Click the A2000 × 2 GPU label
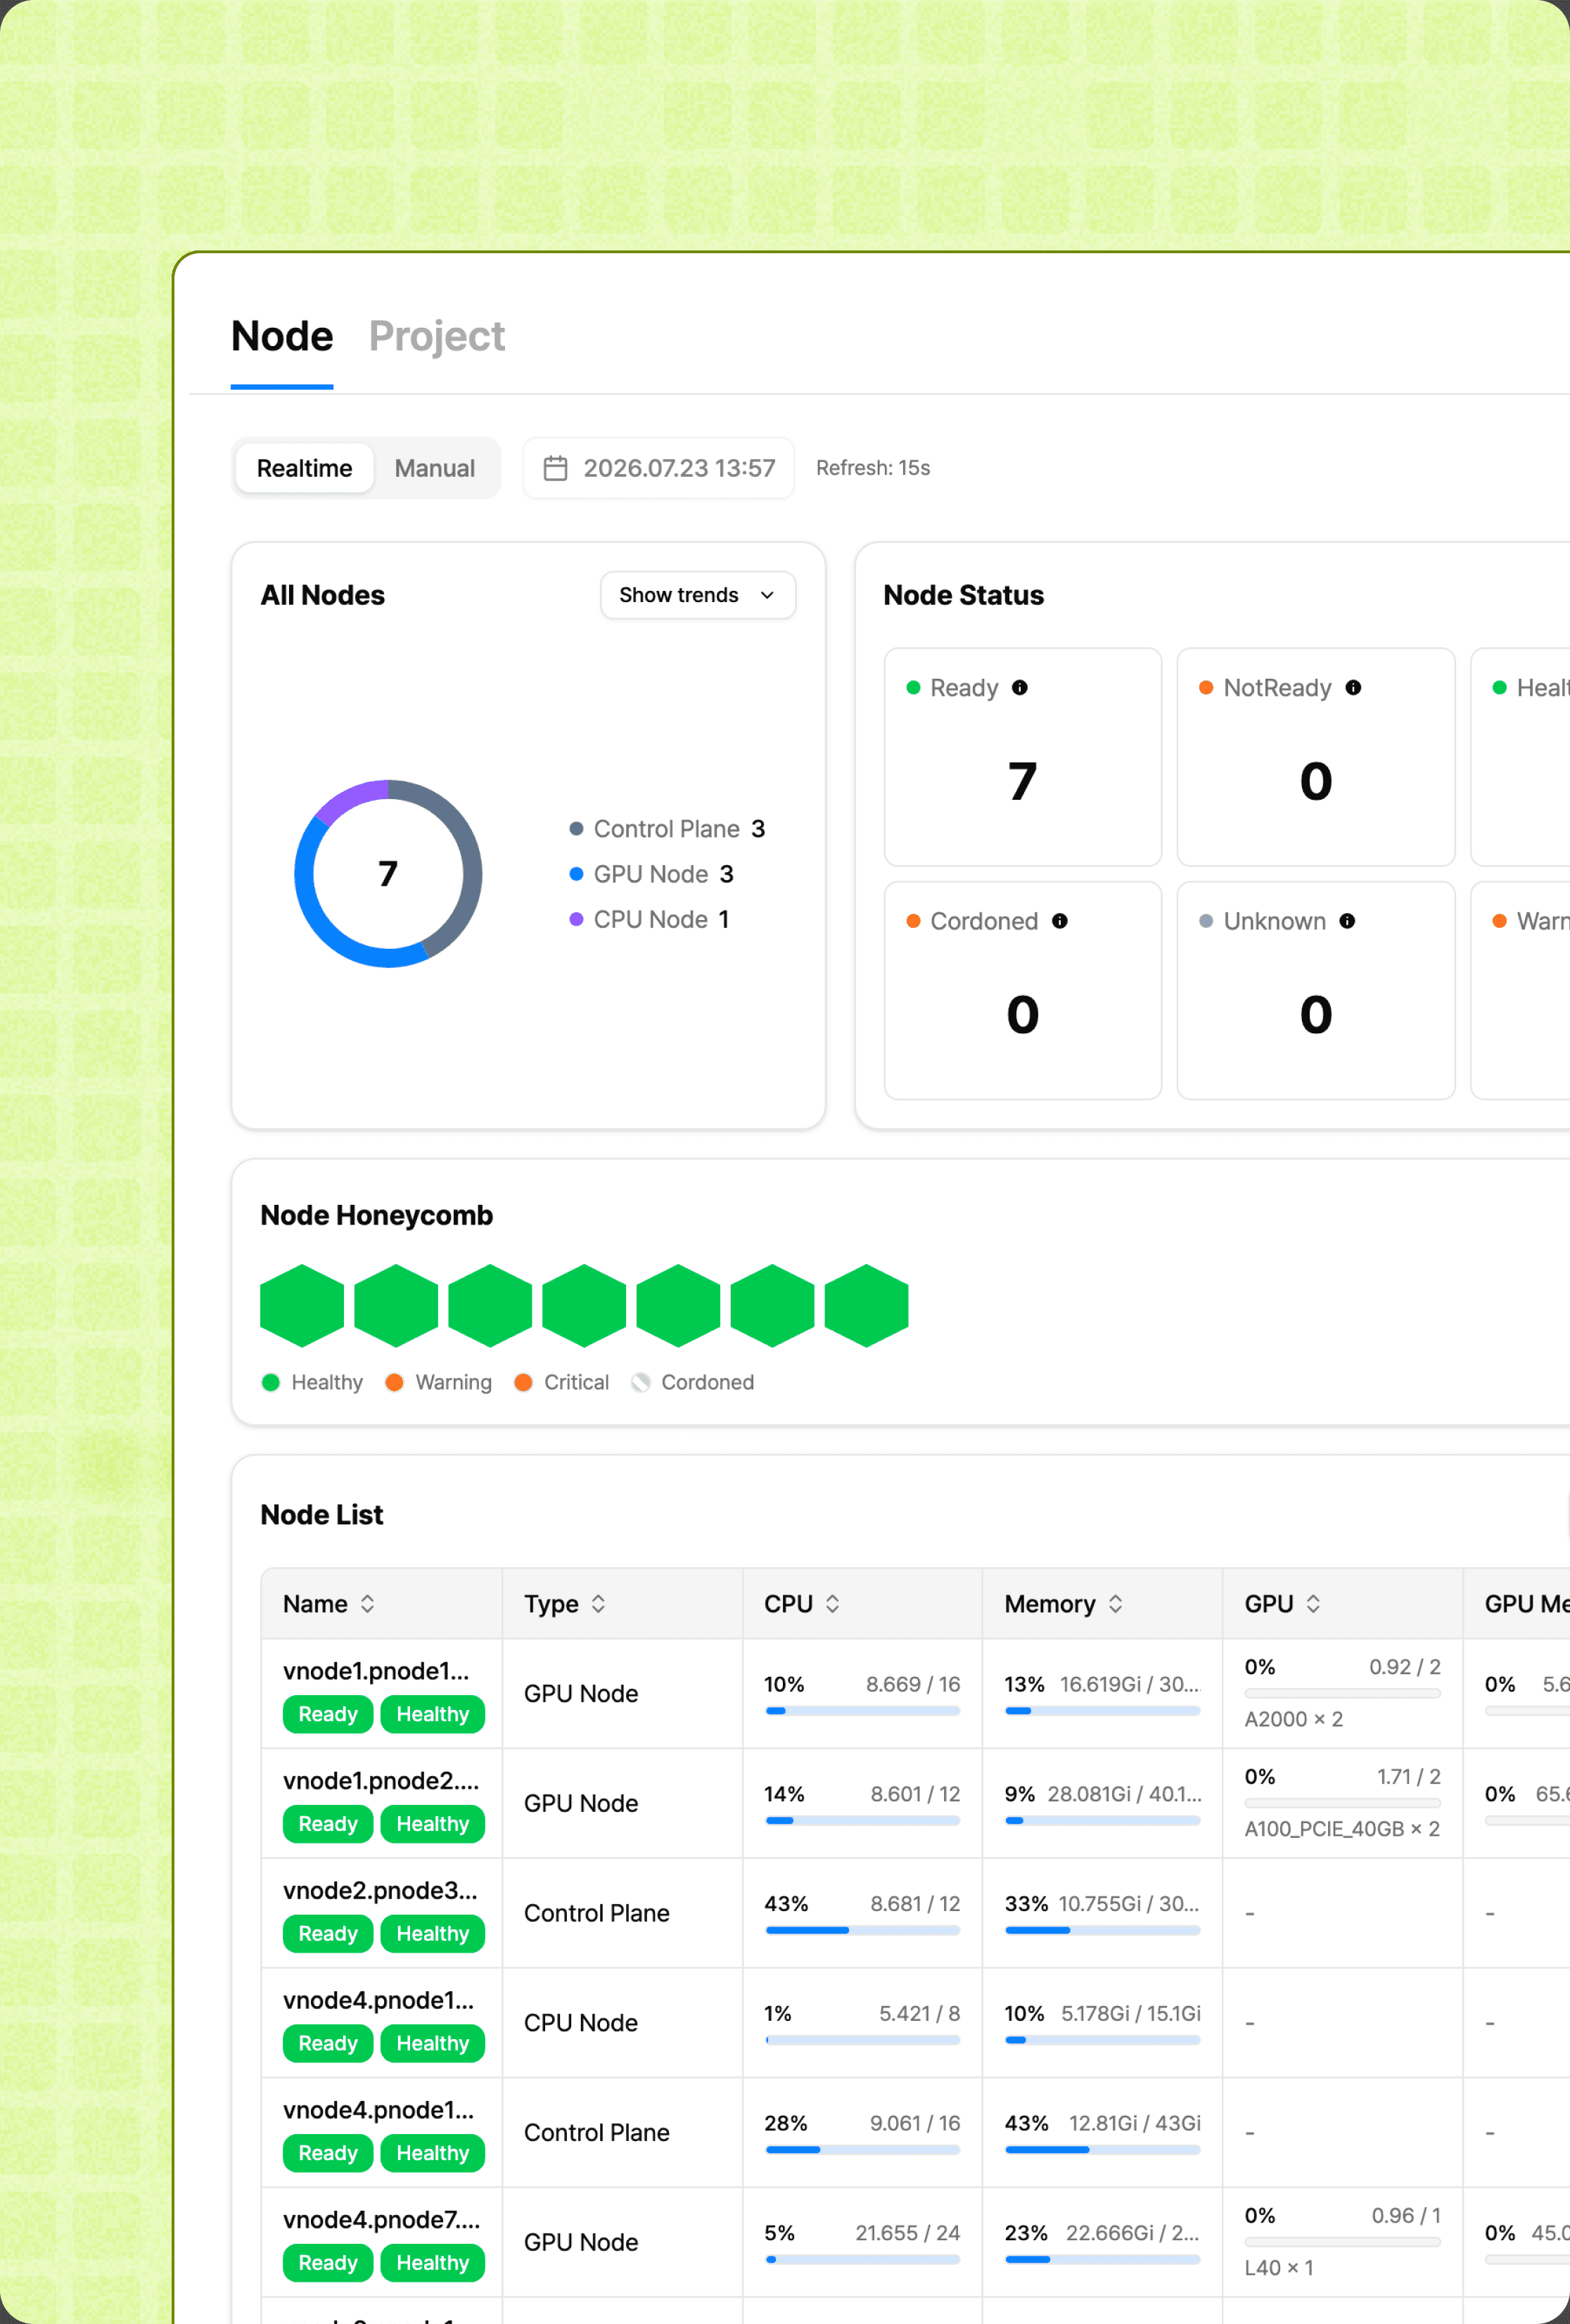1570x2324 pixels. pos(1293,1719)
